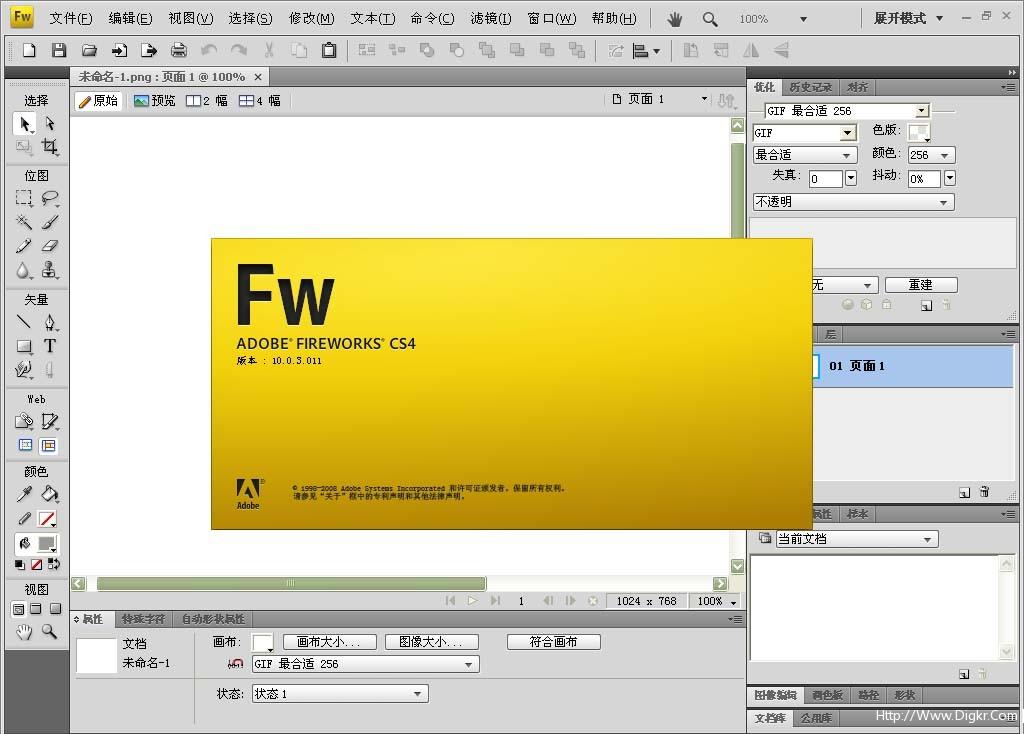Select the Blur tool
The width and height of the screenshot is (1024, 734).
(x=24, y=270)
